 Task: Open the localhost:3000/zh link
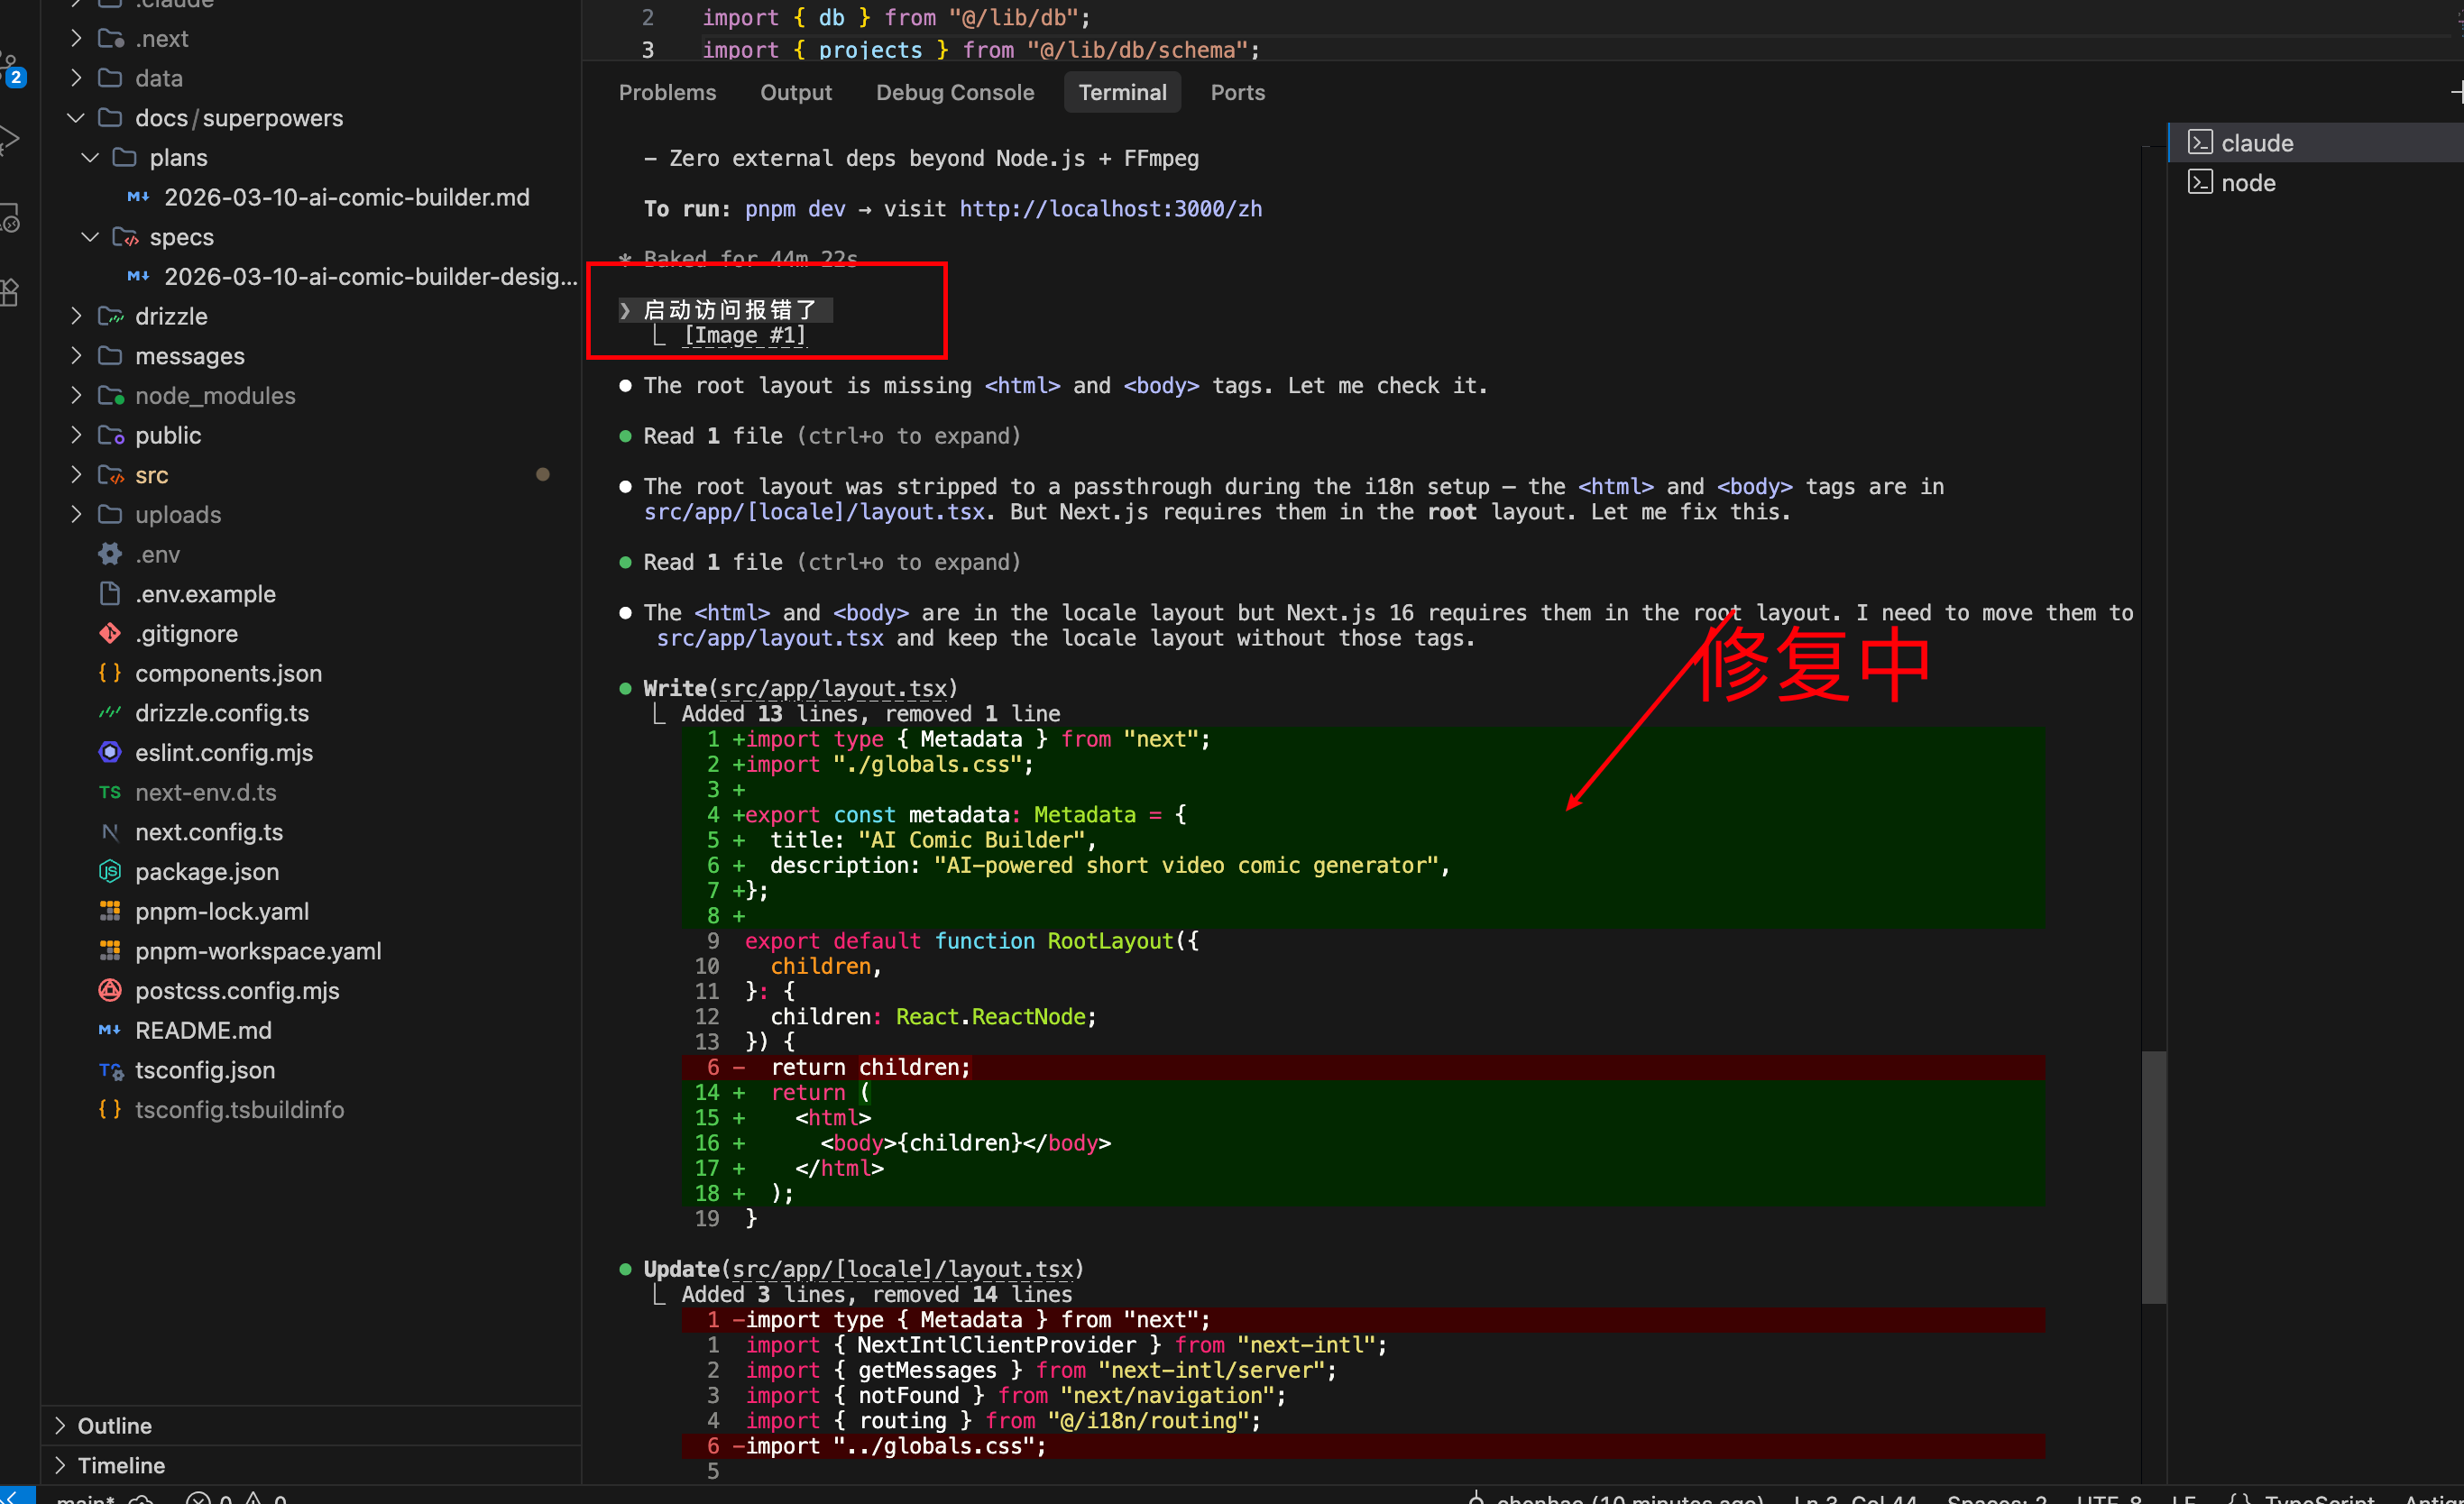tap(1110, 209)
